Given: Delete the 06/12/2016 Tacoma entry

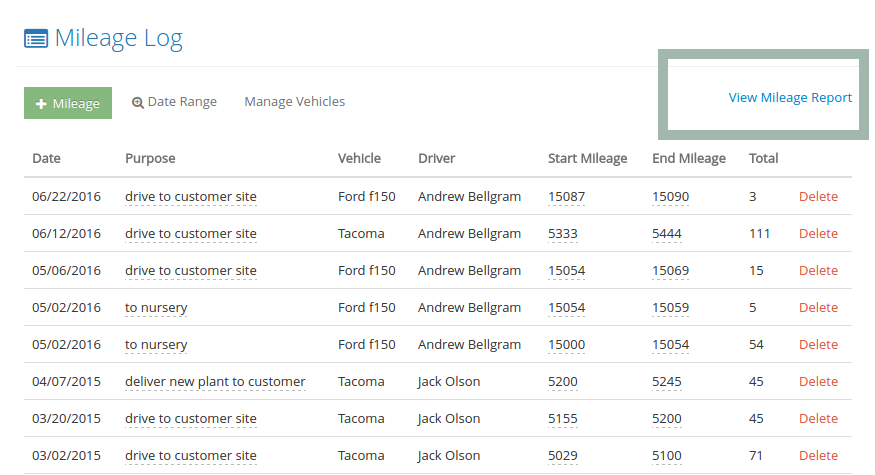Looking at the screenshot, I should point(818,233).
